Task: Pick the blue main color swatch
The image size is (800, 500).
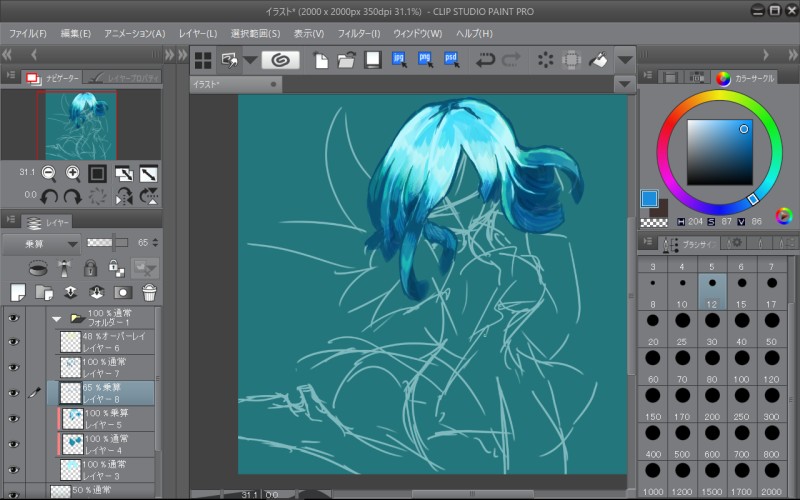Action: click(x=648, y=198)
